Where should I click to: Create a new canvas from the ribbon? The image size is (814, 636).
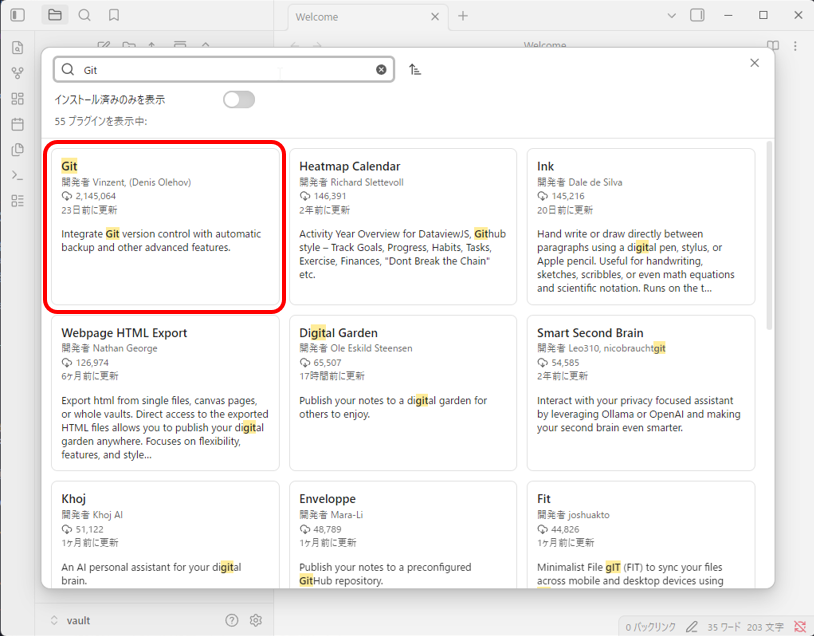(x=17, y=99)
